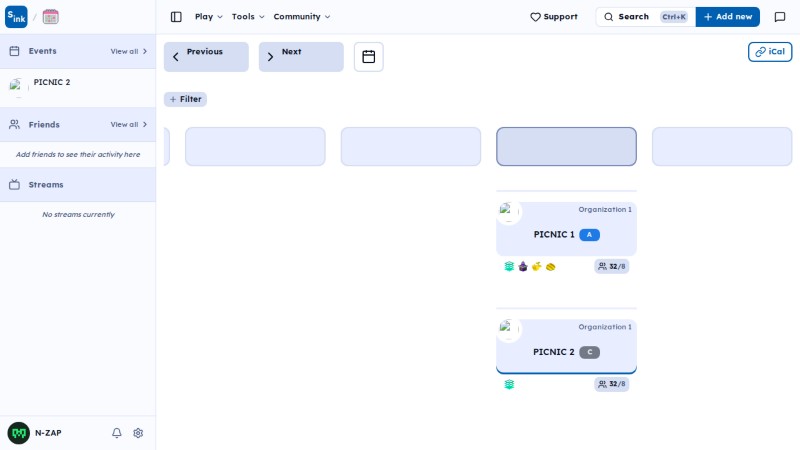View all Events
Viewport: 800px width, 450px height.
(x=129, y=51)
